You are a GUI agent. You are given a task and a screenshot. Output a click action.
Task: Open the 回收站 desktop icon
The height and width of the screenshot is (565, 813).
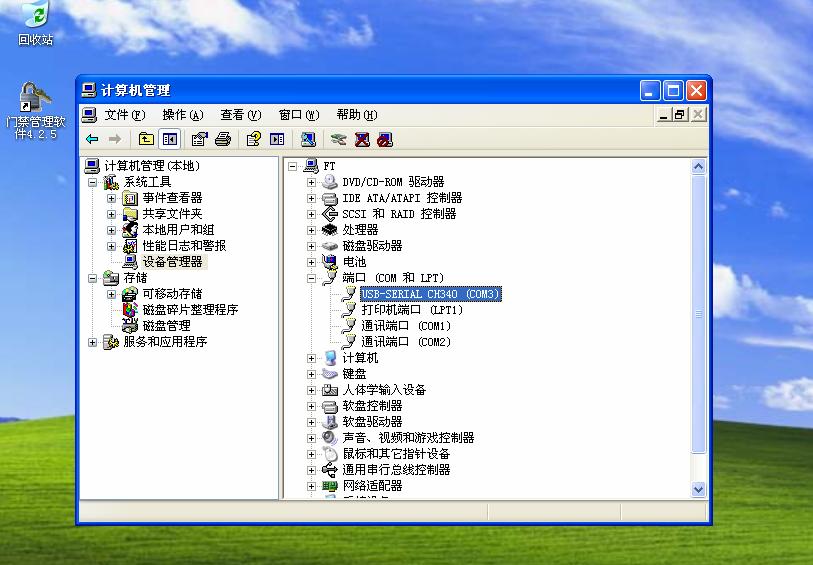(35, 24)
